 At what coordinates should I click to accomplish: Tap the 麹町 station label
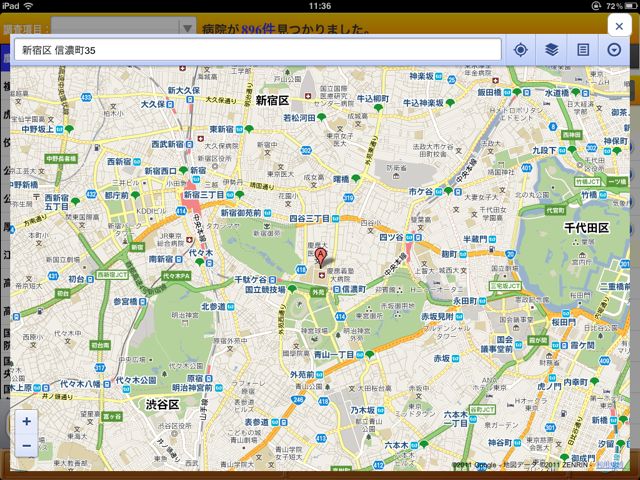[x=449, y=254]
